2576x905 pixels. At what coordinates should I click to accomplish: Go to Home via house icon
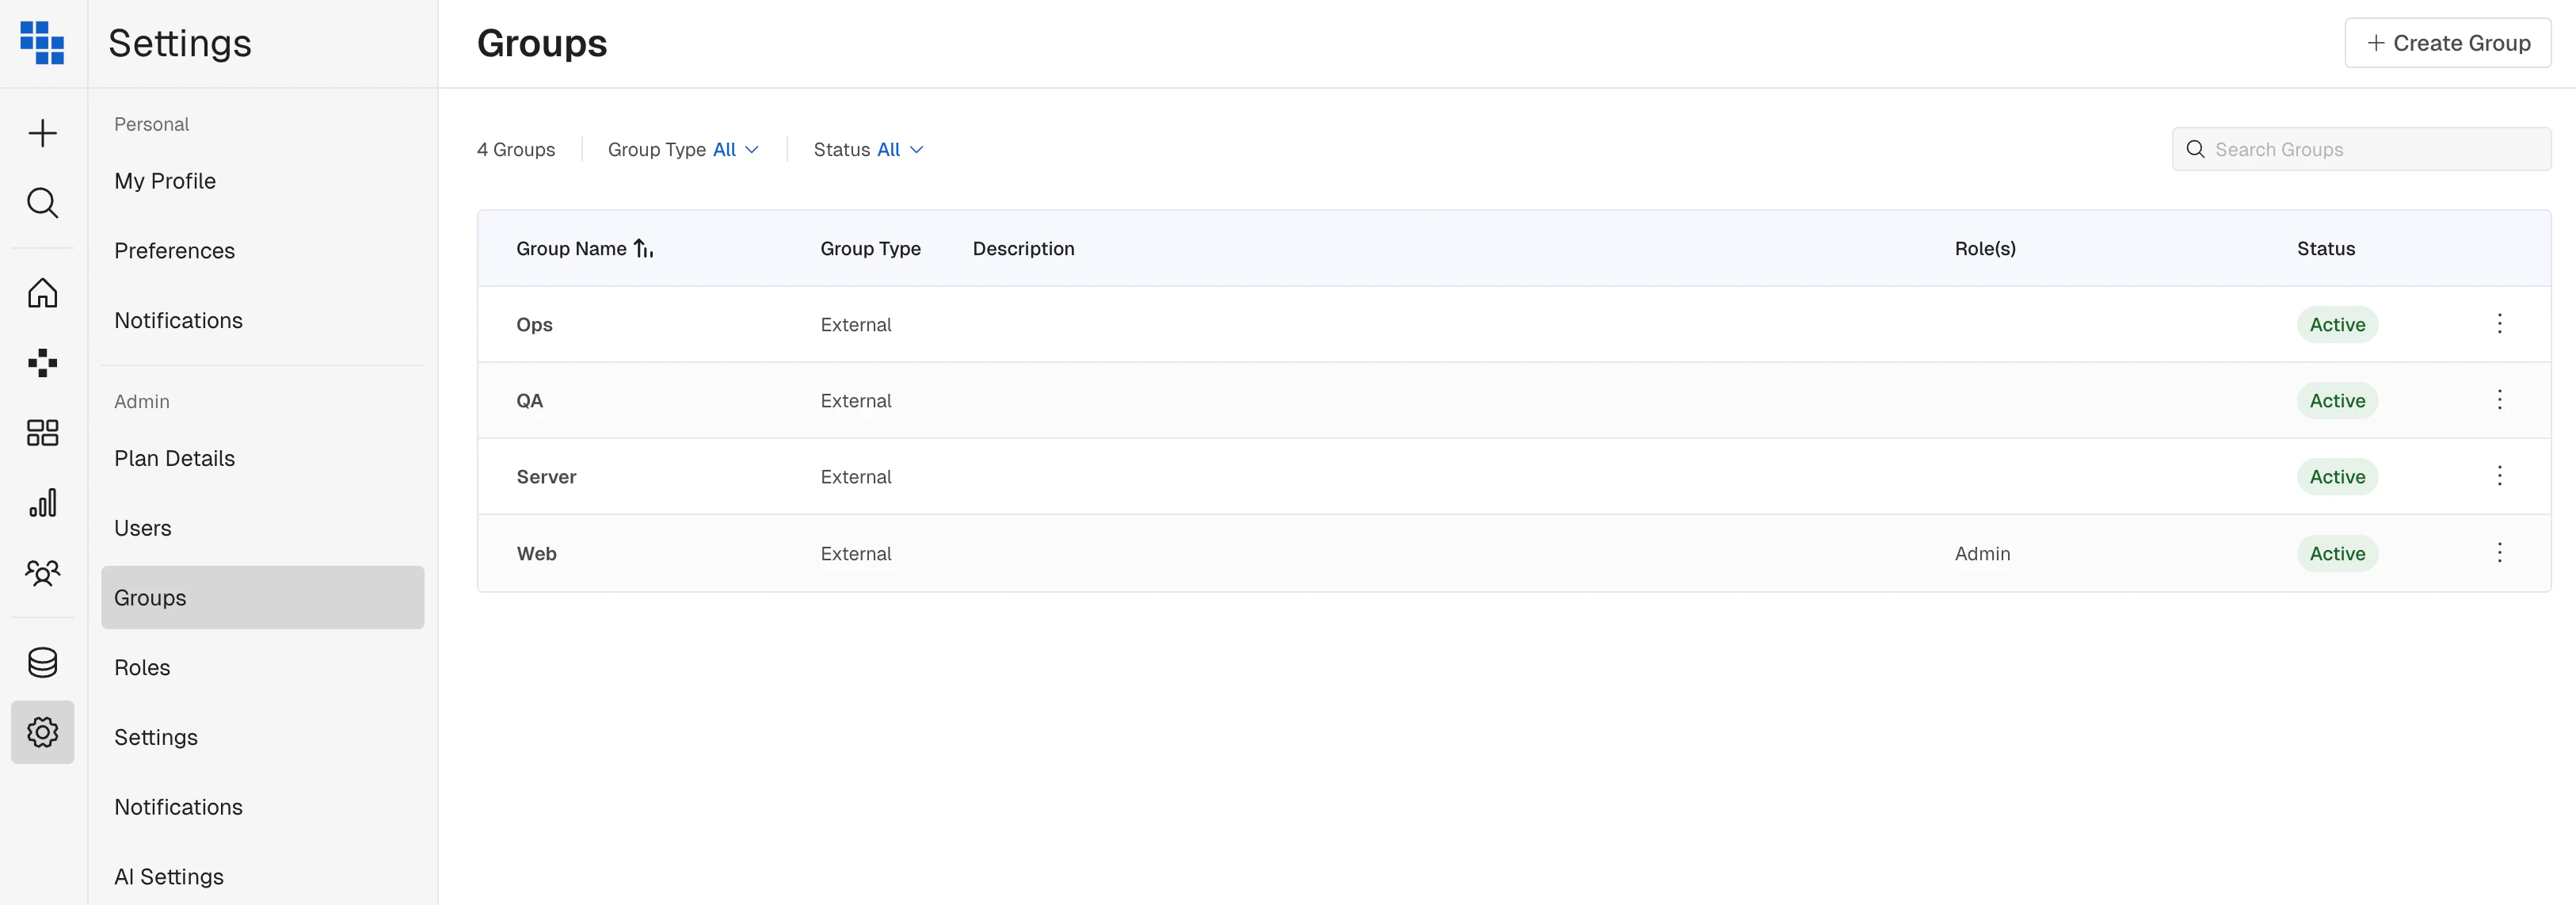point(42,293)
